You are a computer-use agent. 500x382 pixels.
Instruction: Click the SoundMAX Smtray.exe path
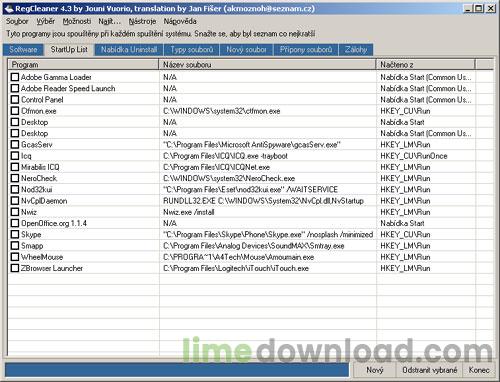point(254,246)
